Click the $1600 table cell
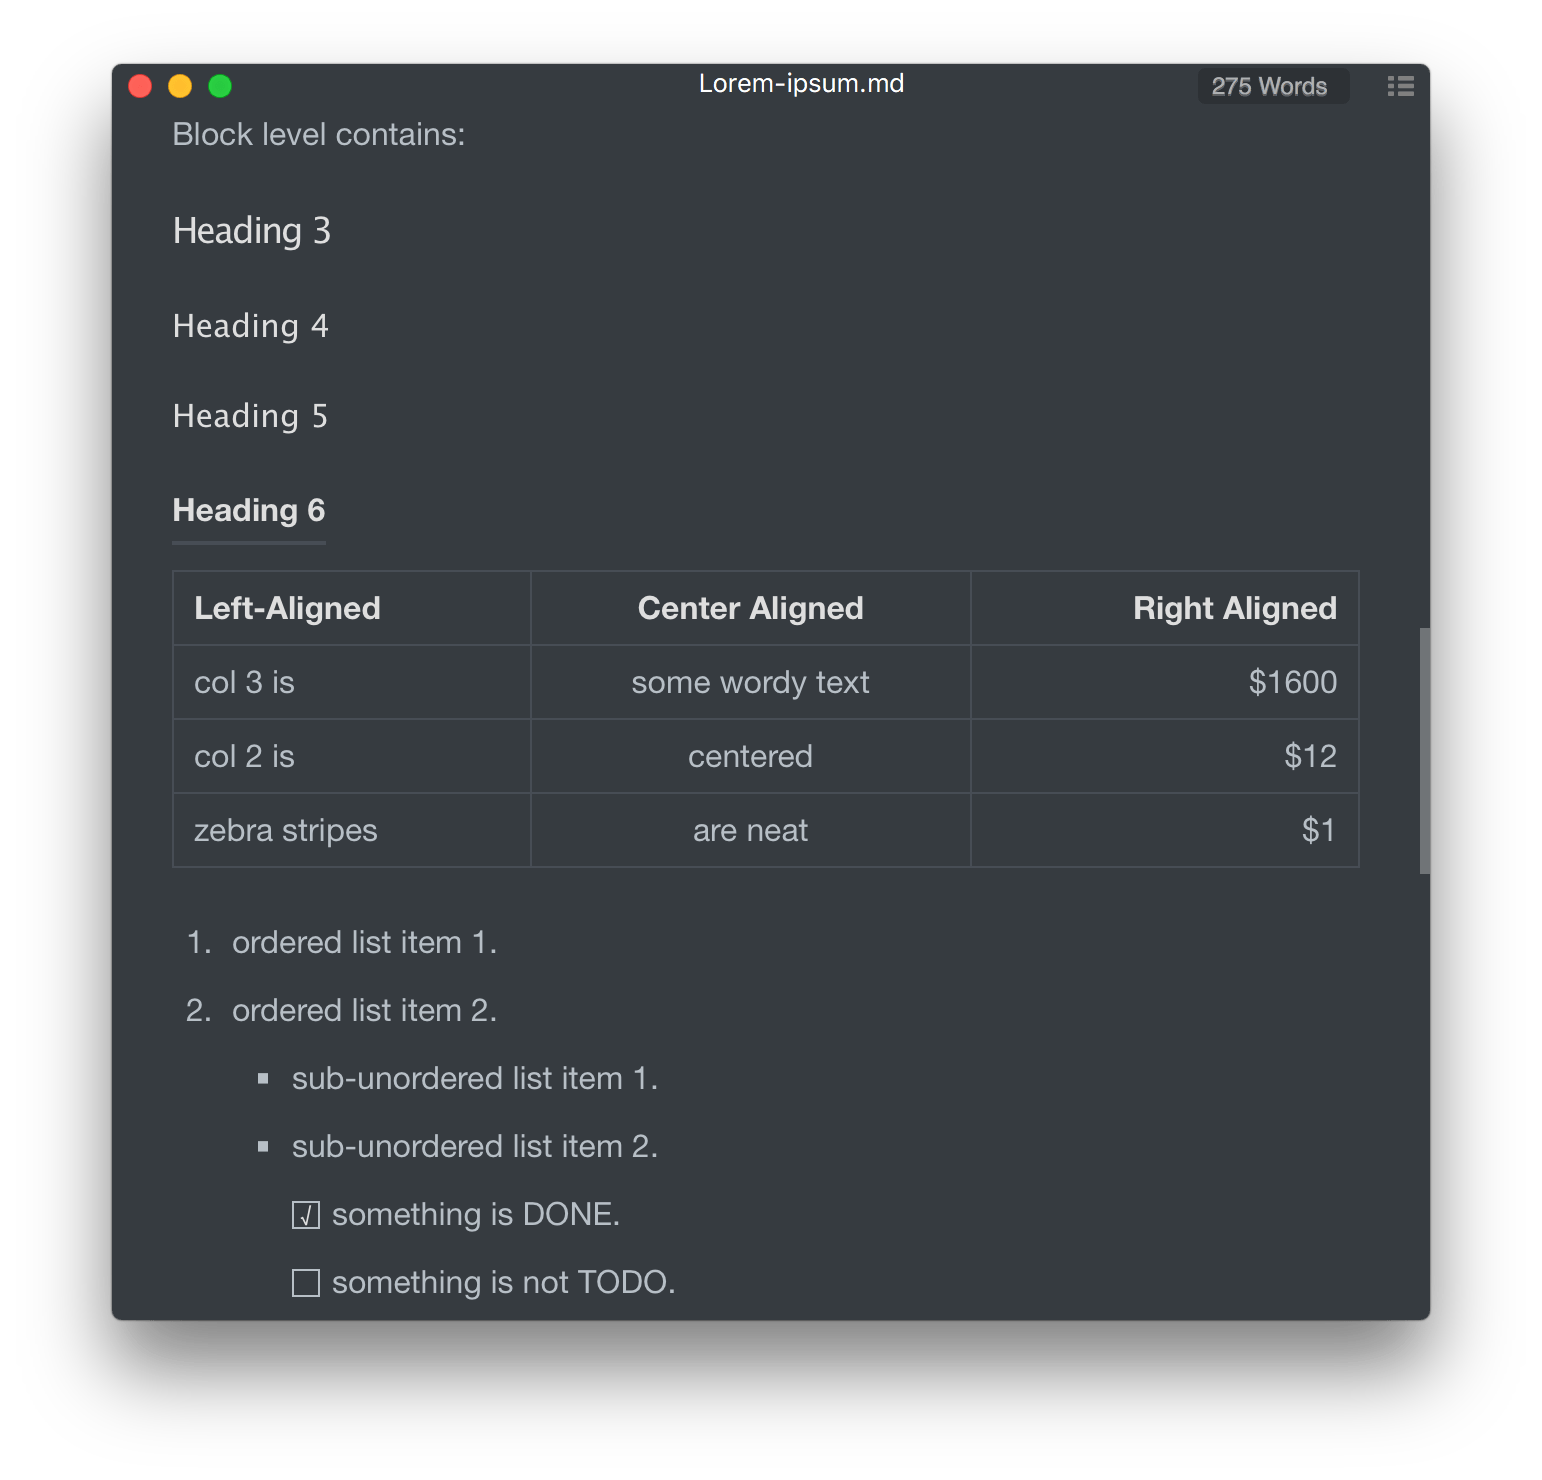The width and height of the screenshot is (1542, 1480). pyautogui.click(x=1165, y=682)
